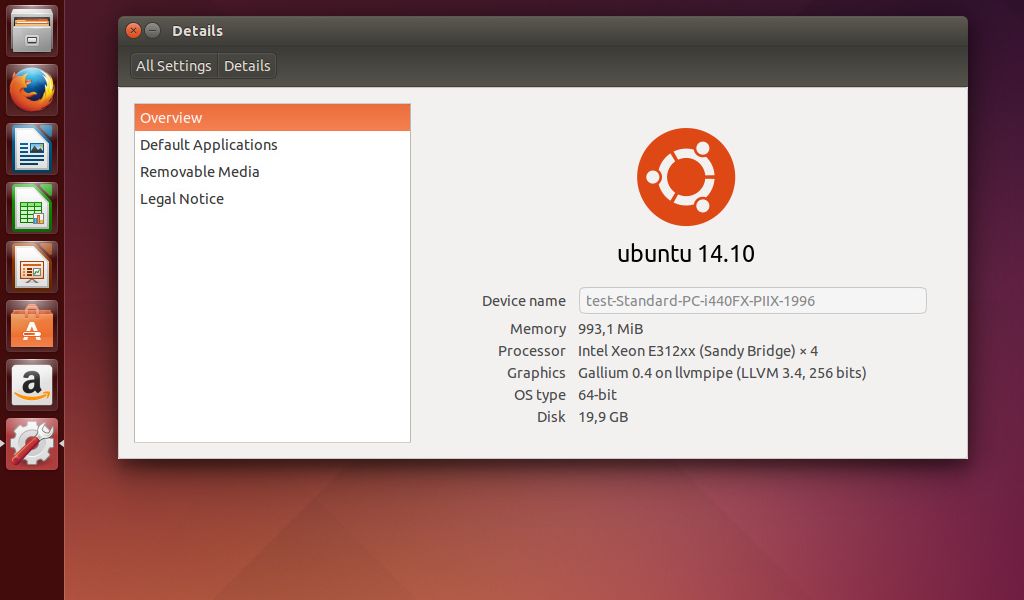Click the ubuntu 14.10 version label
The width and height of the screenshot is (1024, 600).
pos(686,253)
